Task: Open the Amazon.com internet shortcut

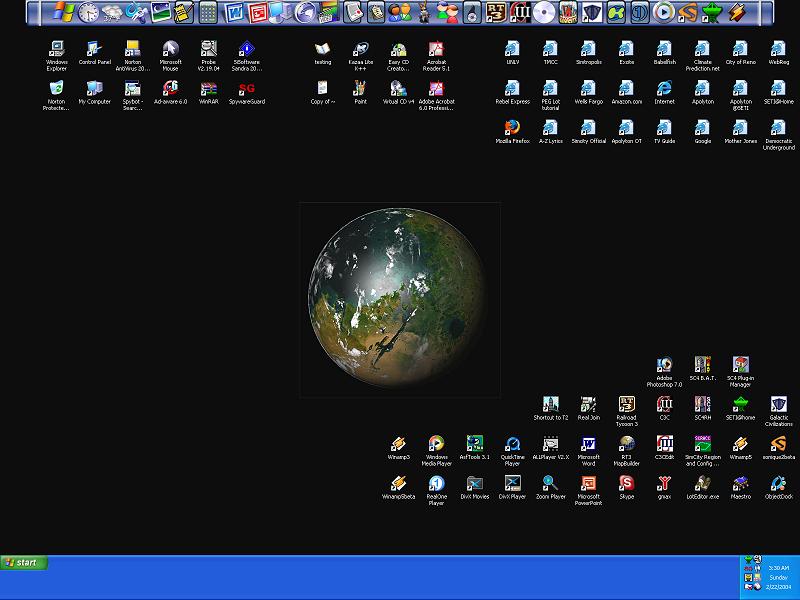Action: coord(626,89)
